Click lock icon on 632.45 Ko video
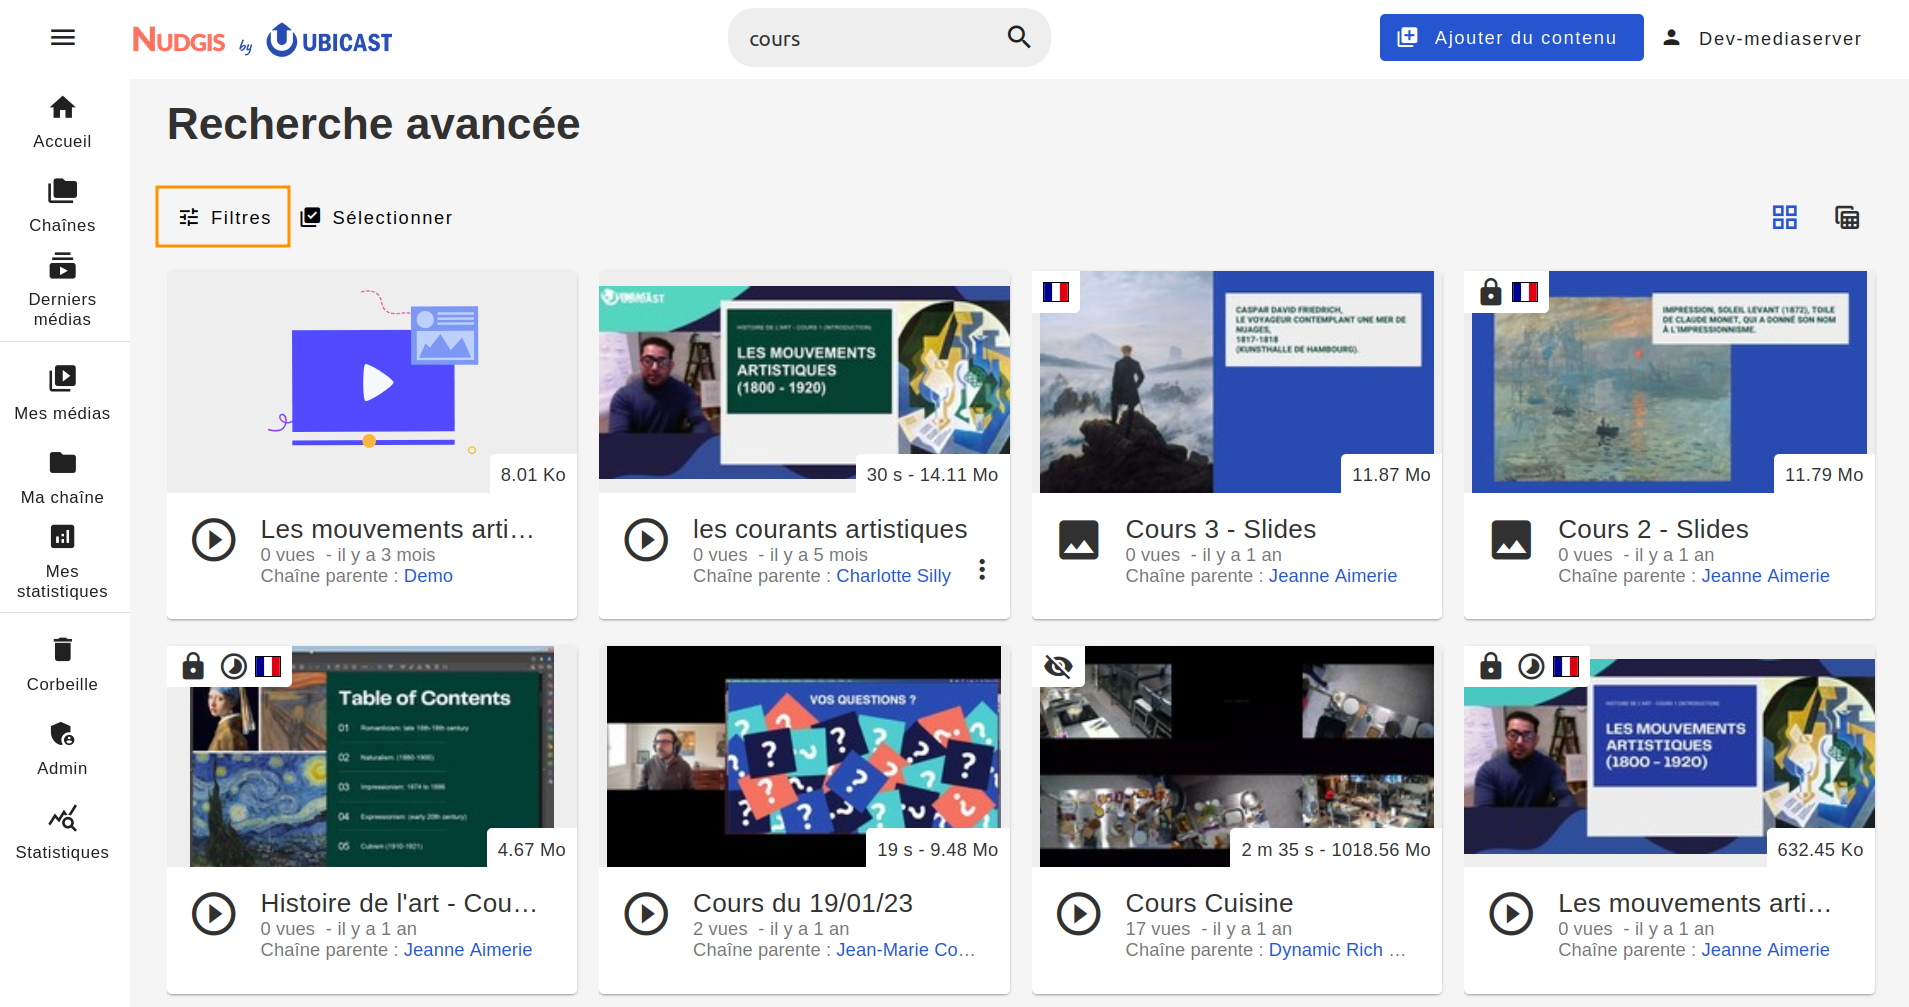1909x1007 pixels. (1490, 666)
